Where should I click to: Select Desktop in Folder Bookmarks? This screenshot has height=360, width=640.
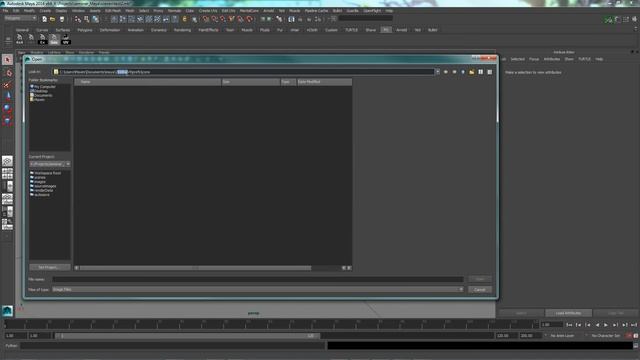pyautogui.click(x=39, y=91)
